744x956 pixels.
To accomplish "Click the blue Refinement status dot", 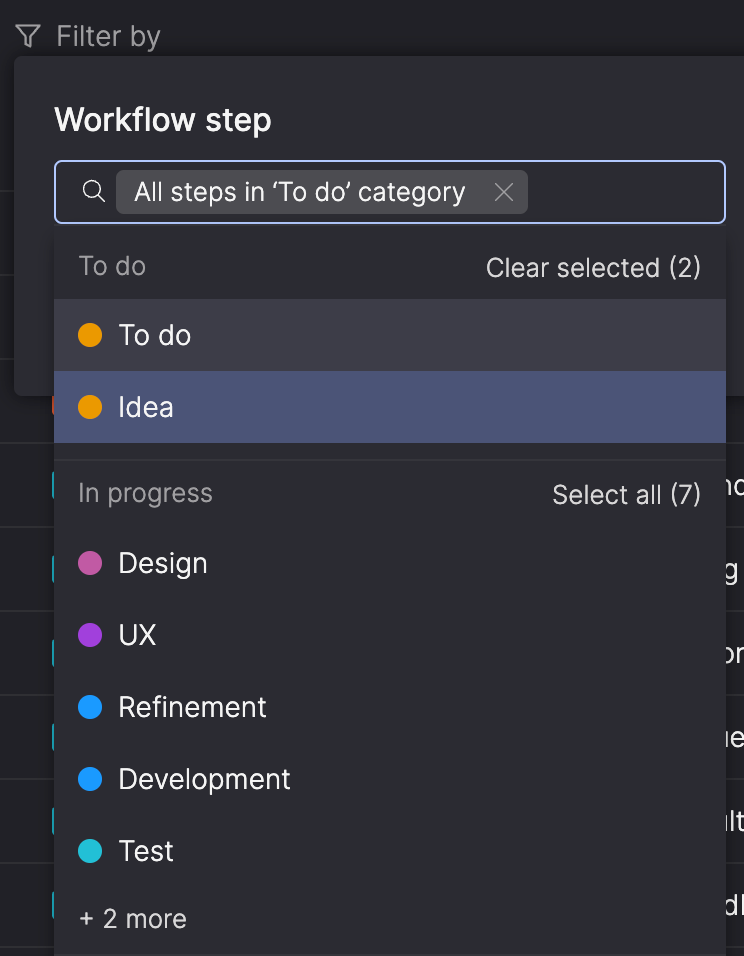I will (x=90, y=707).
